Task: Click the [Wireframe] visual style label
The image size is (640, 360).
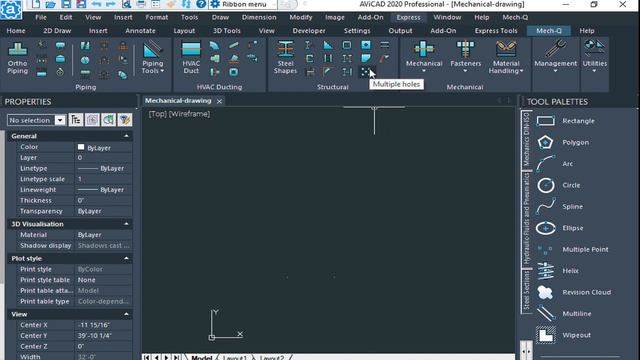Action: coord(189,114)
